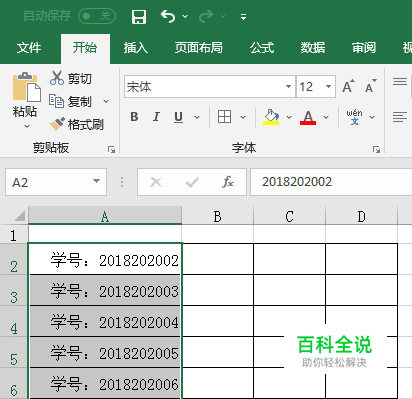Toggle Underline formatting

click(x=178, y=117)
